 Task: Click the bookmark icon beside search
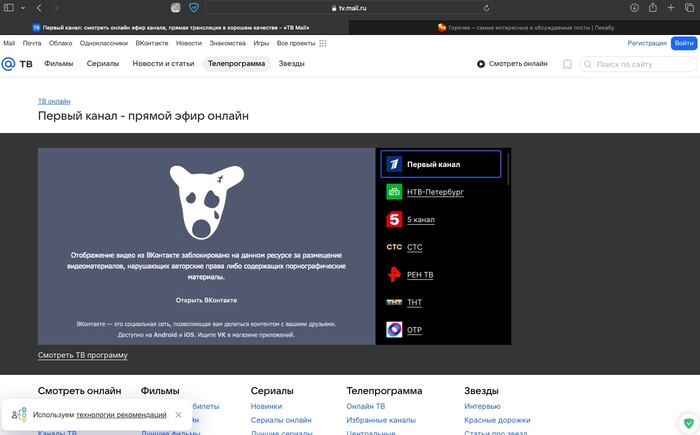[x=567, y=64]
